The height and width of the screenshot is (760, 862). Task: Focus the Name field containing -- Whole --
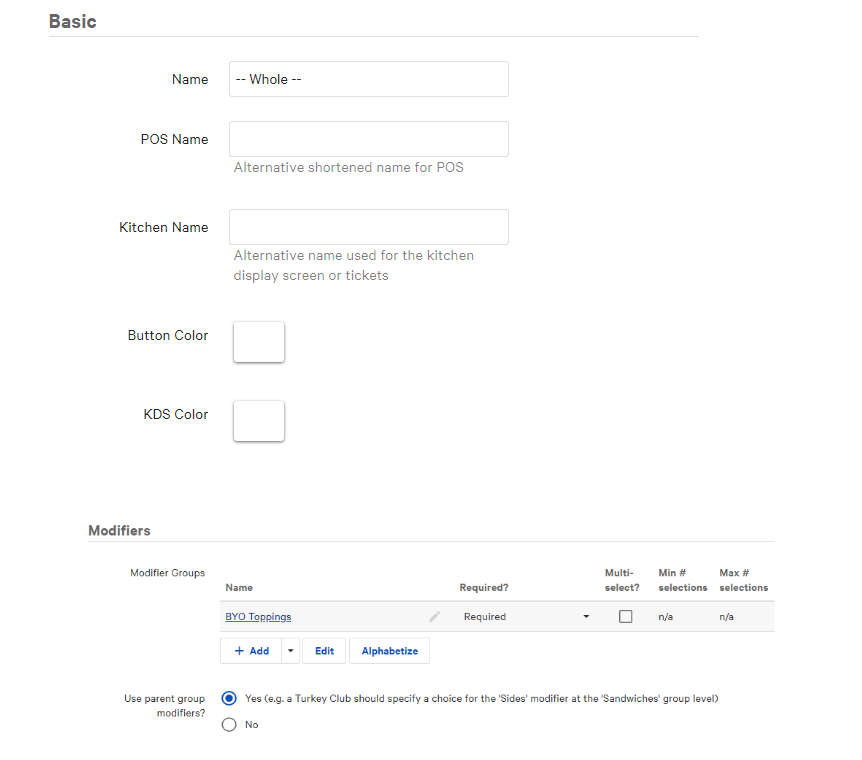(x=368, y=79)
